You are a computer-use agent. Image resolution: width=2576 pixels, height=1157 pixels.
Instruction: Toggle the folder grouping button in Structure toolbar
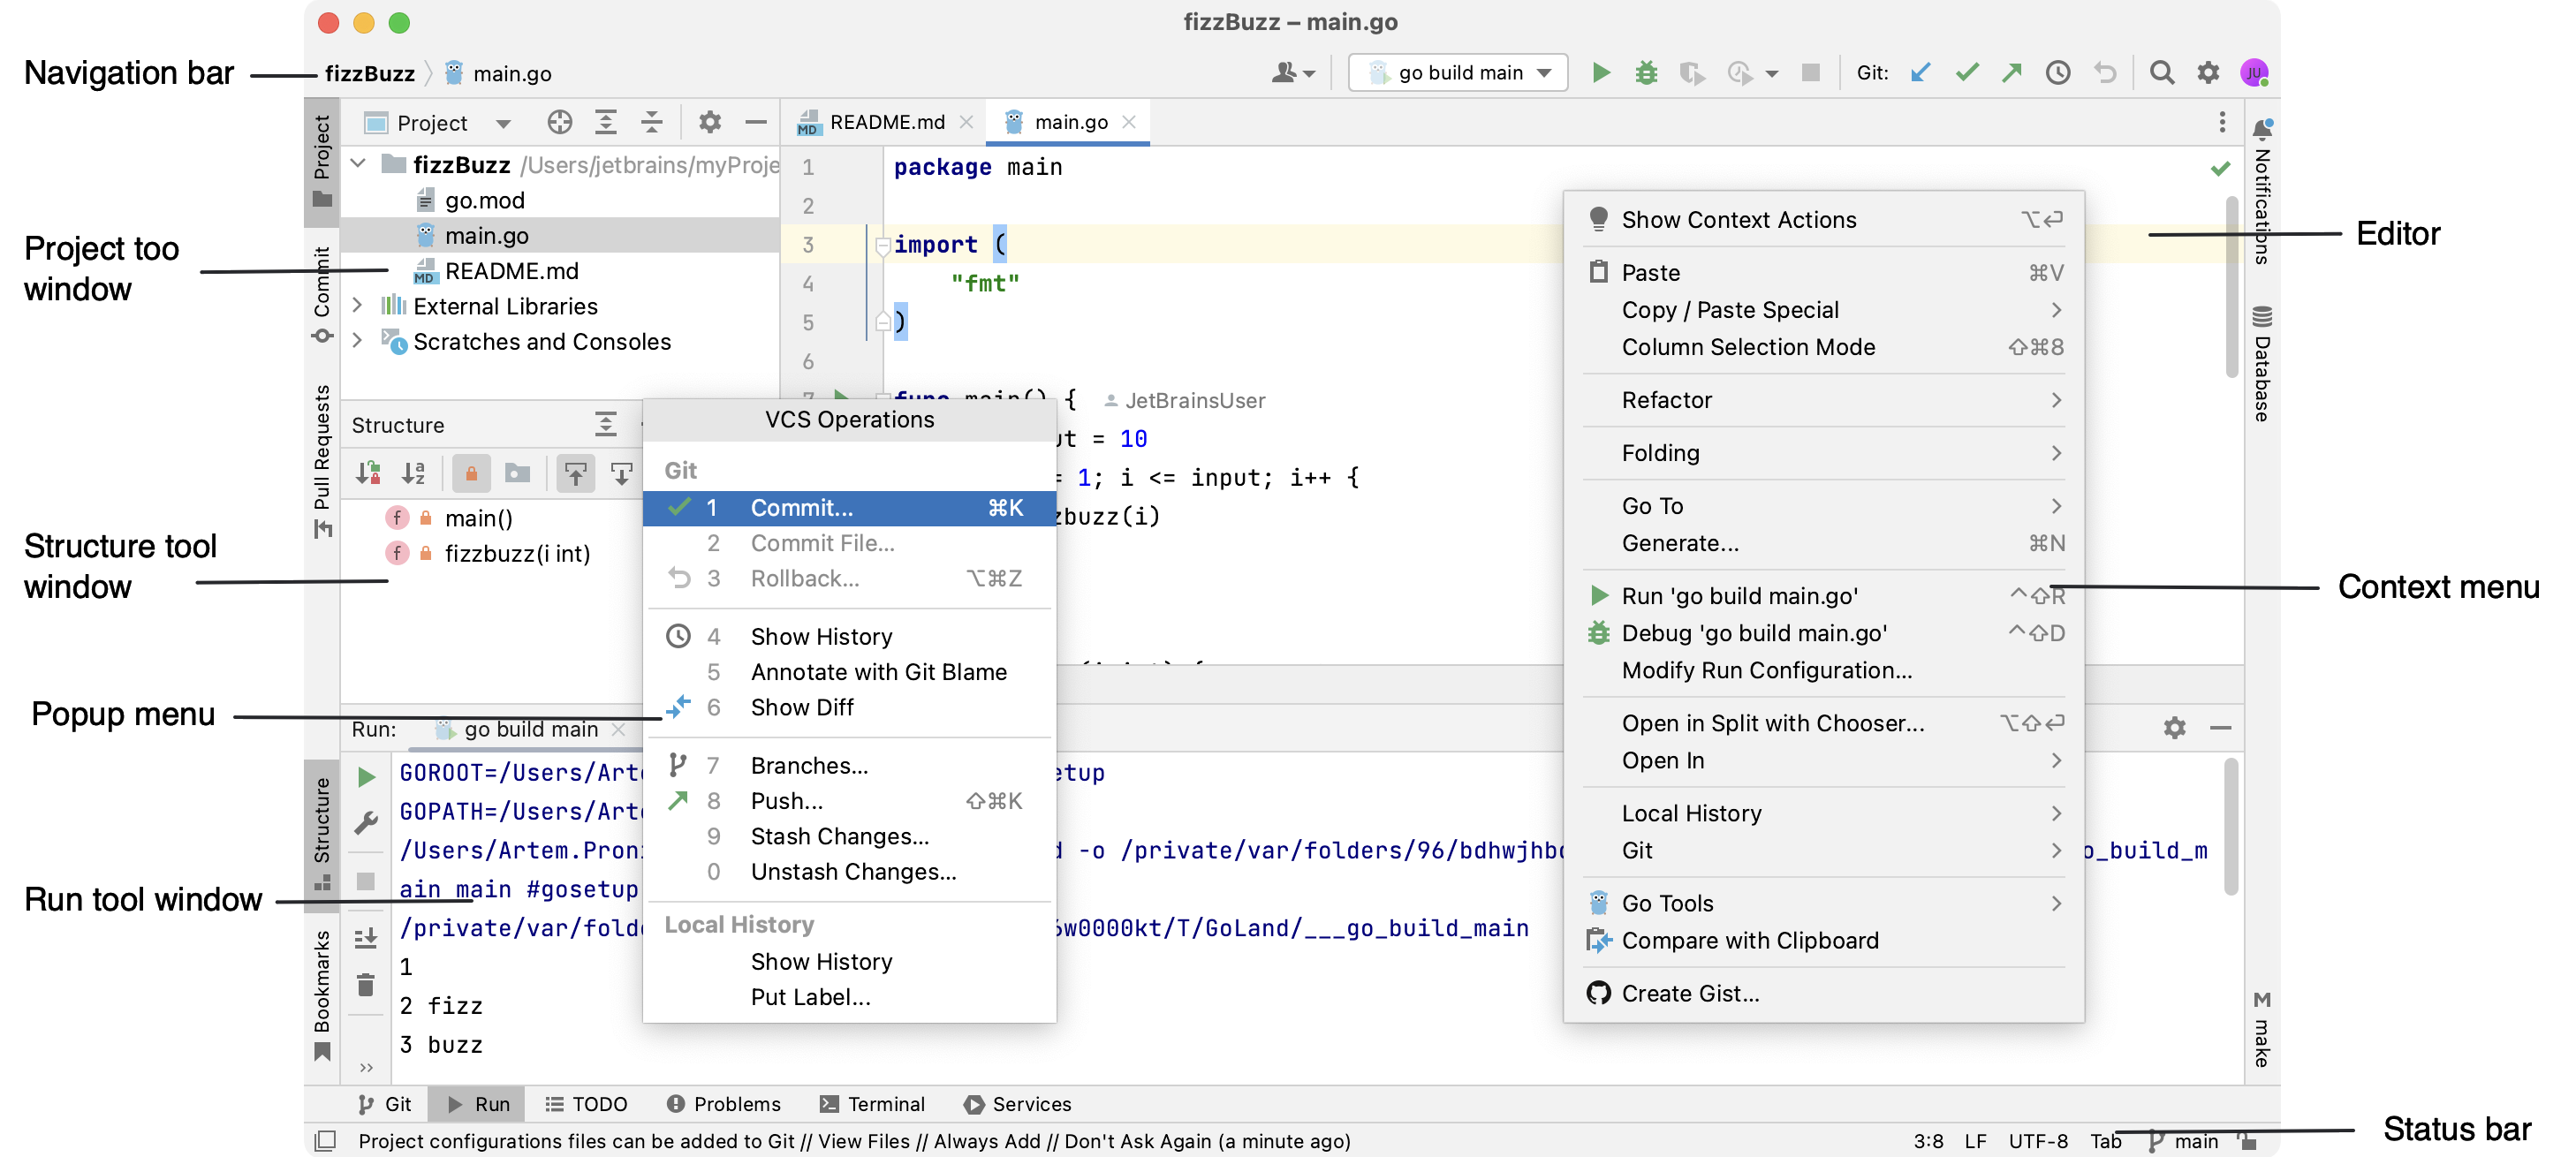click(518, 473)
